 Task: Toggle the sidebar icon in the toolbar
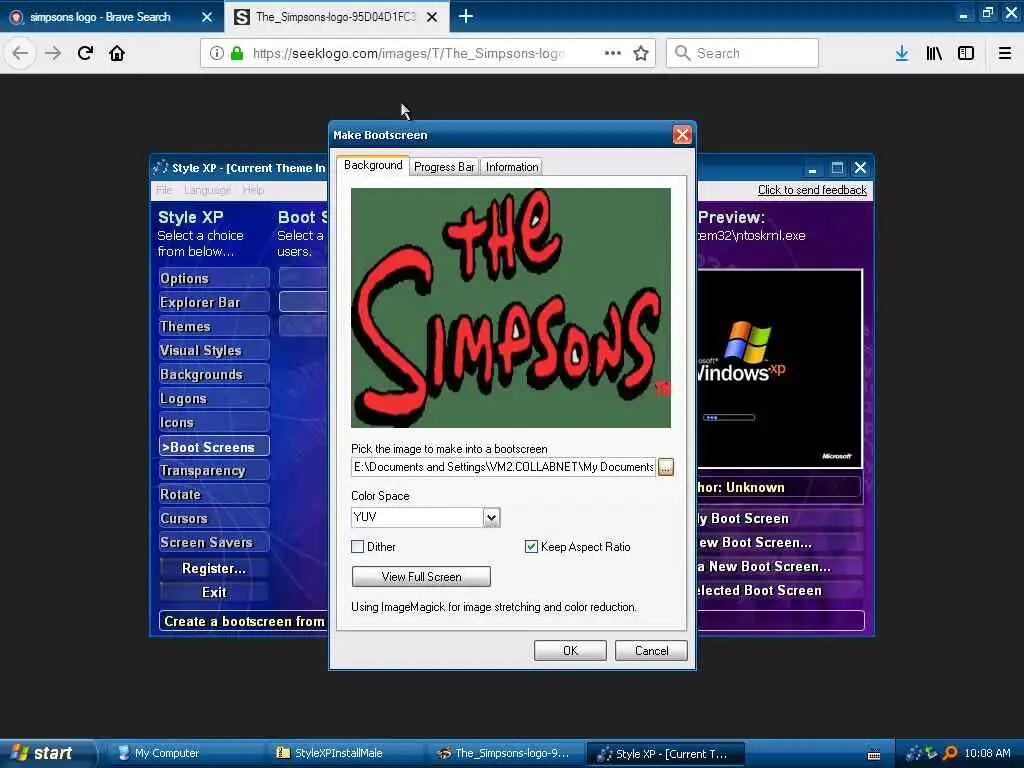966,53
